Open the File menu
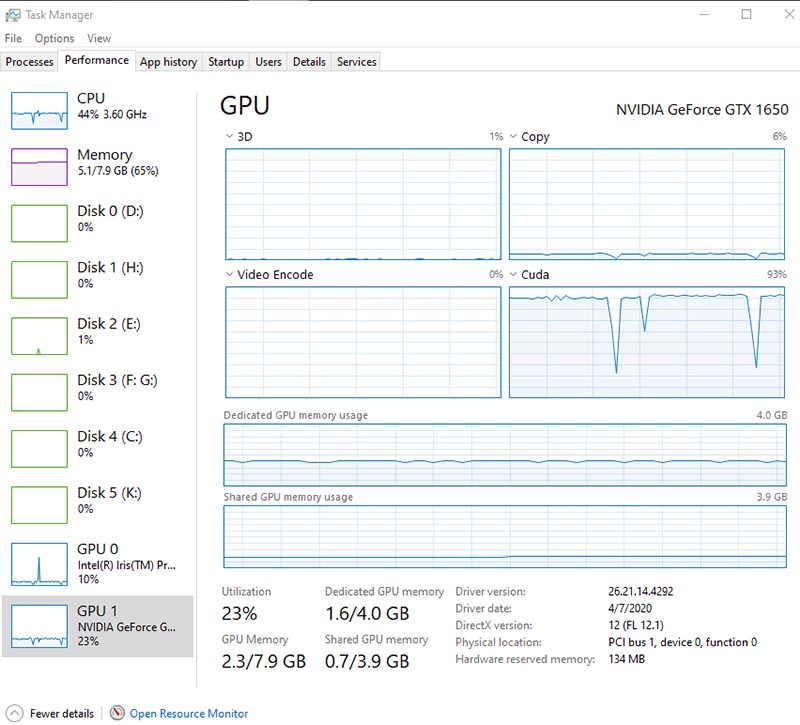800x725 pixels. [x=13, y=38]
